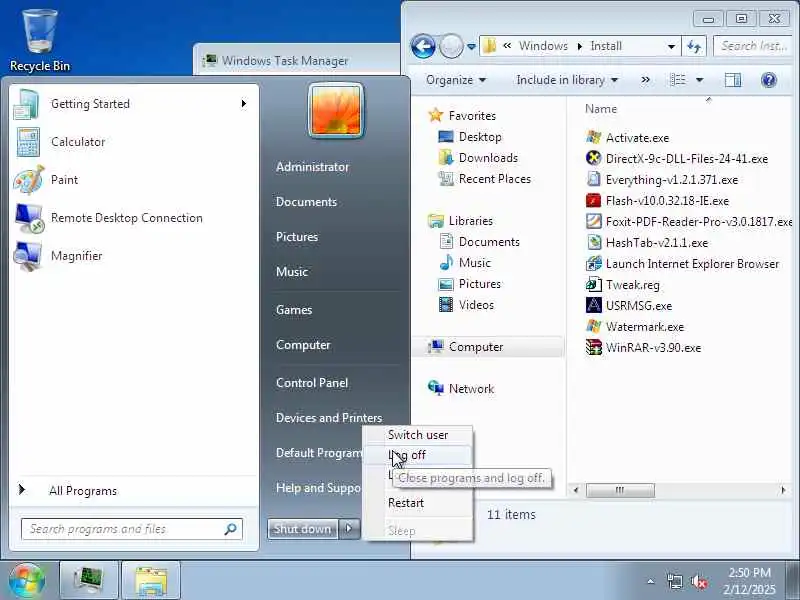Choose Log off from the power menu
Image resolution: width=800 pixels, height=600 pixels.
pyautogui.click(x=418, y=455)
